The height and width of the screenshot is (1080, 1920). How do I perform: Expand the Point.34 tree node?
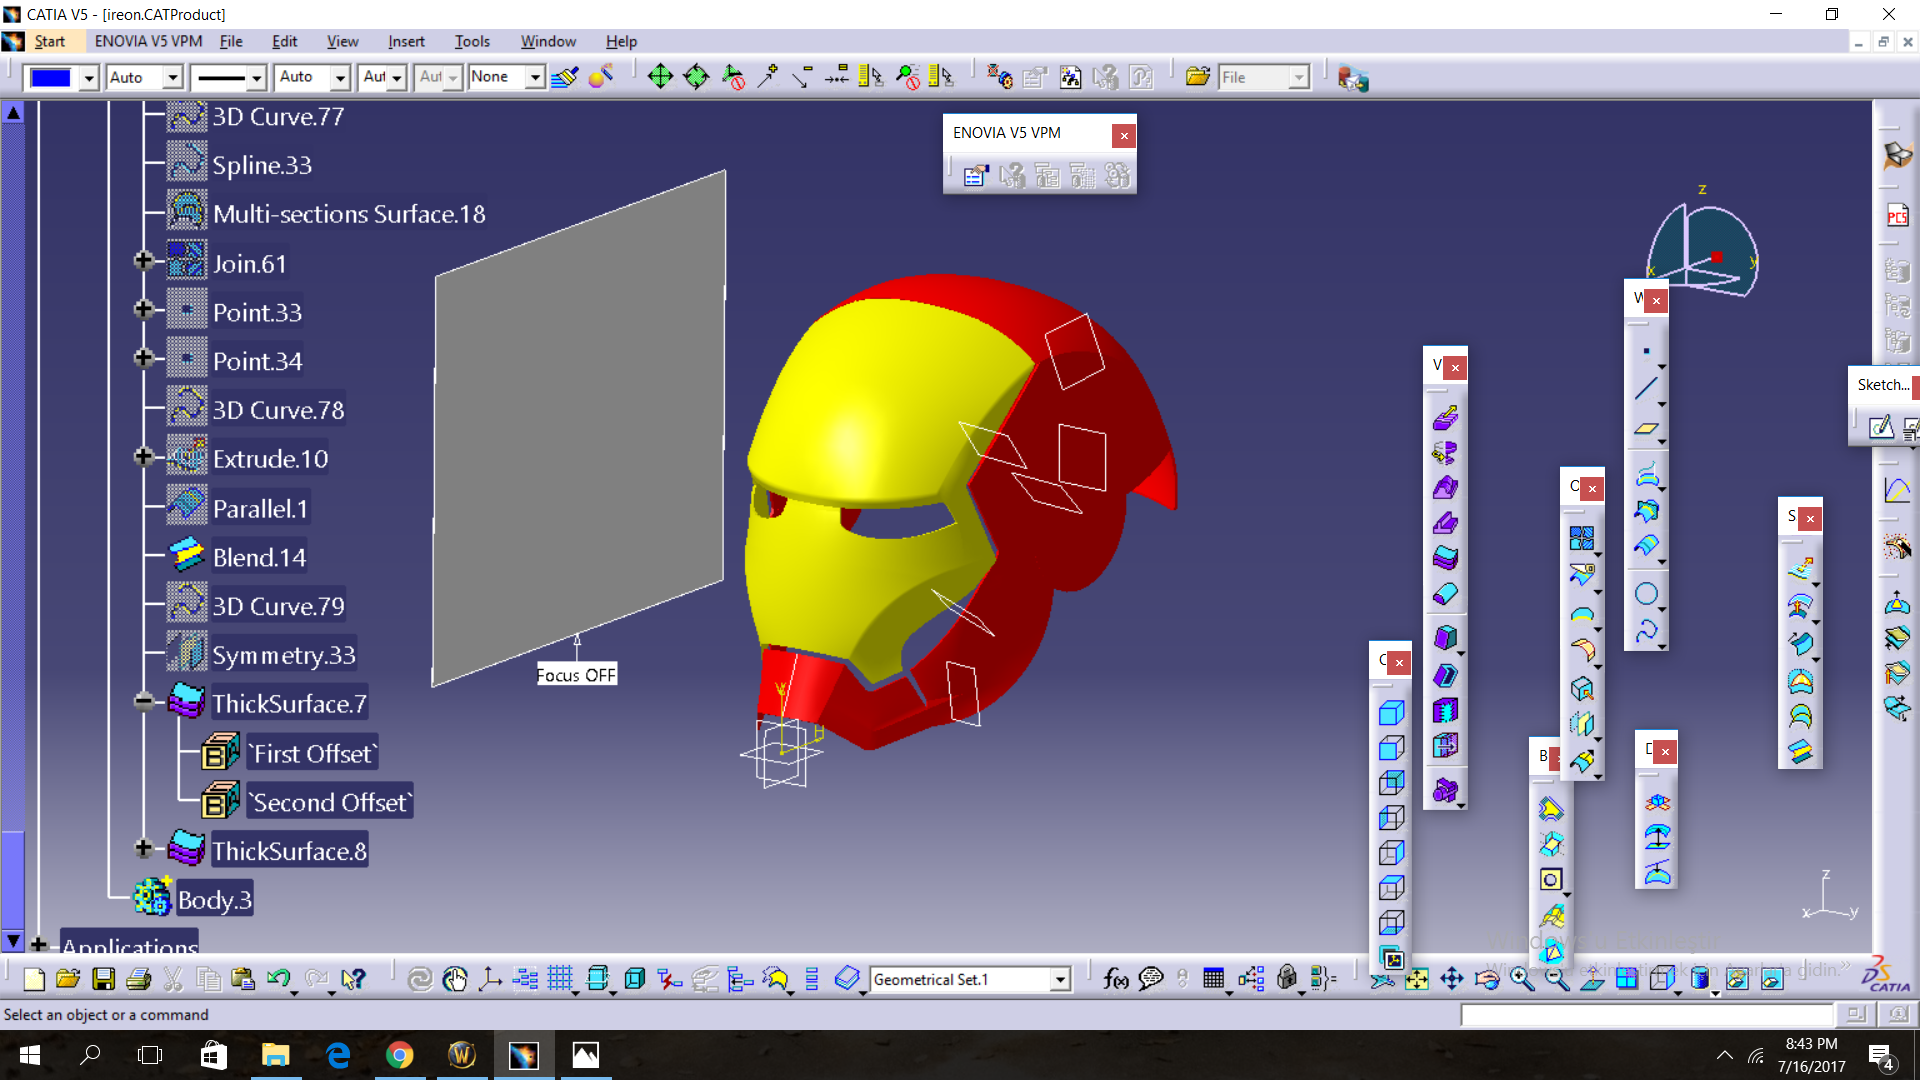144,358
